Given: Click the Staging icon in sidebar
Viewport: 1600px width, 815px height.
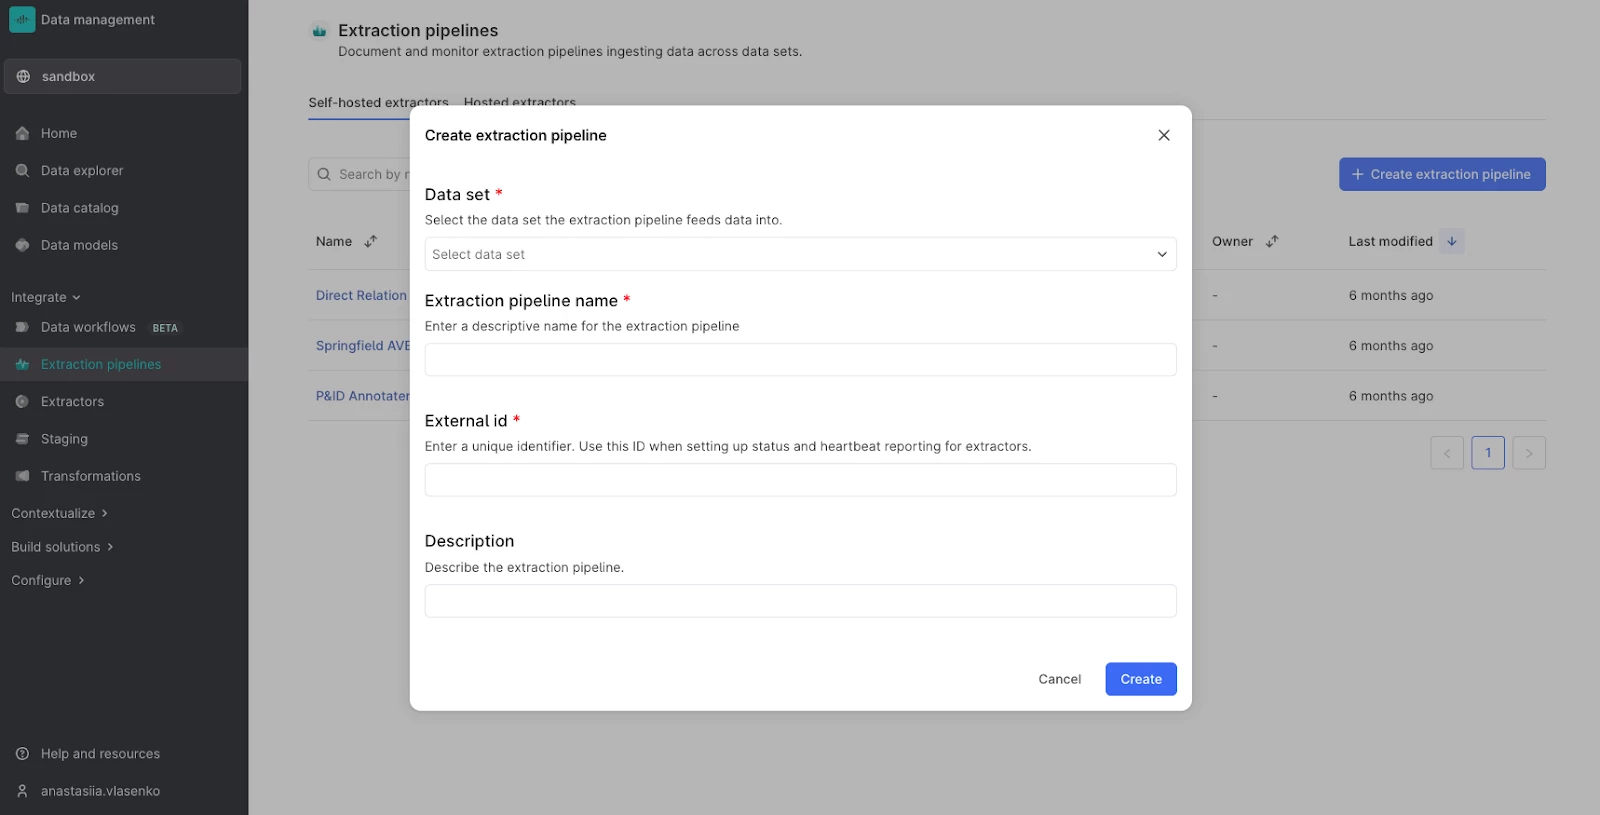Looking at the screenshot, I should (x=22, y=439).
